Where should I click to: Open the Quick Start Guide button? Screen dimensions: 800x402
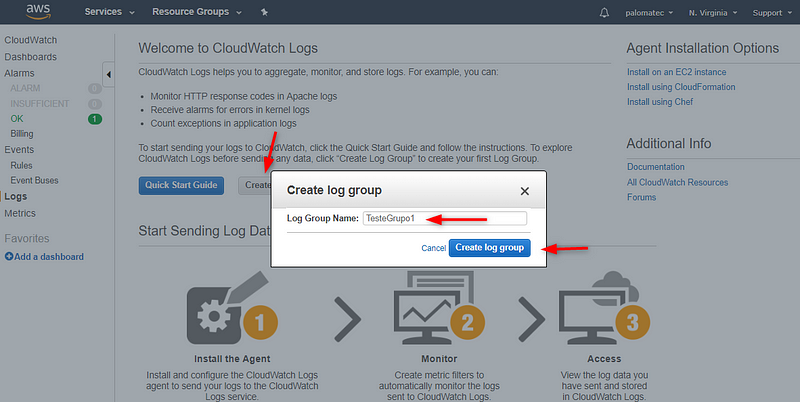click(181, 185)
